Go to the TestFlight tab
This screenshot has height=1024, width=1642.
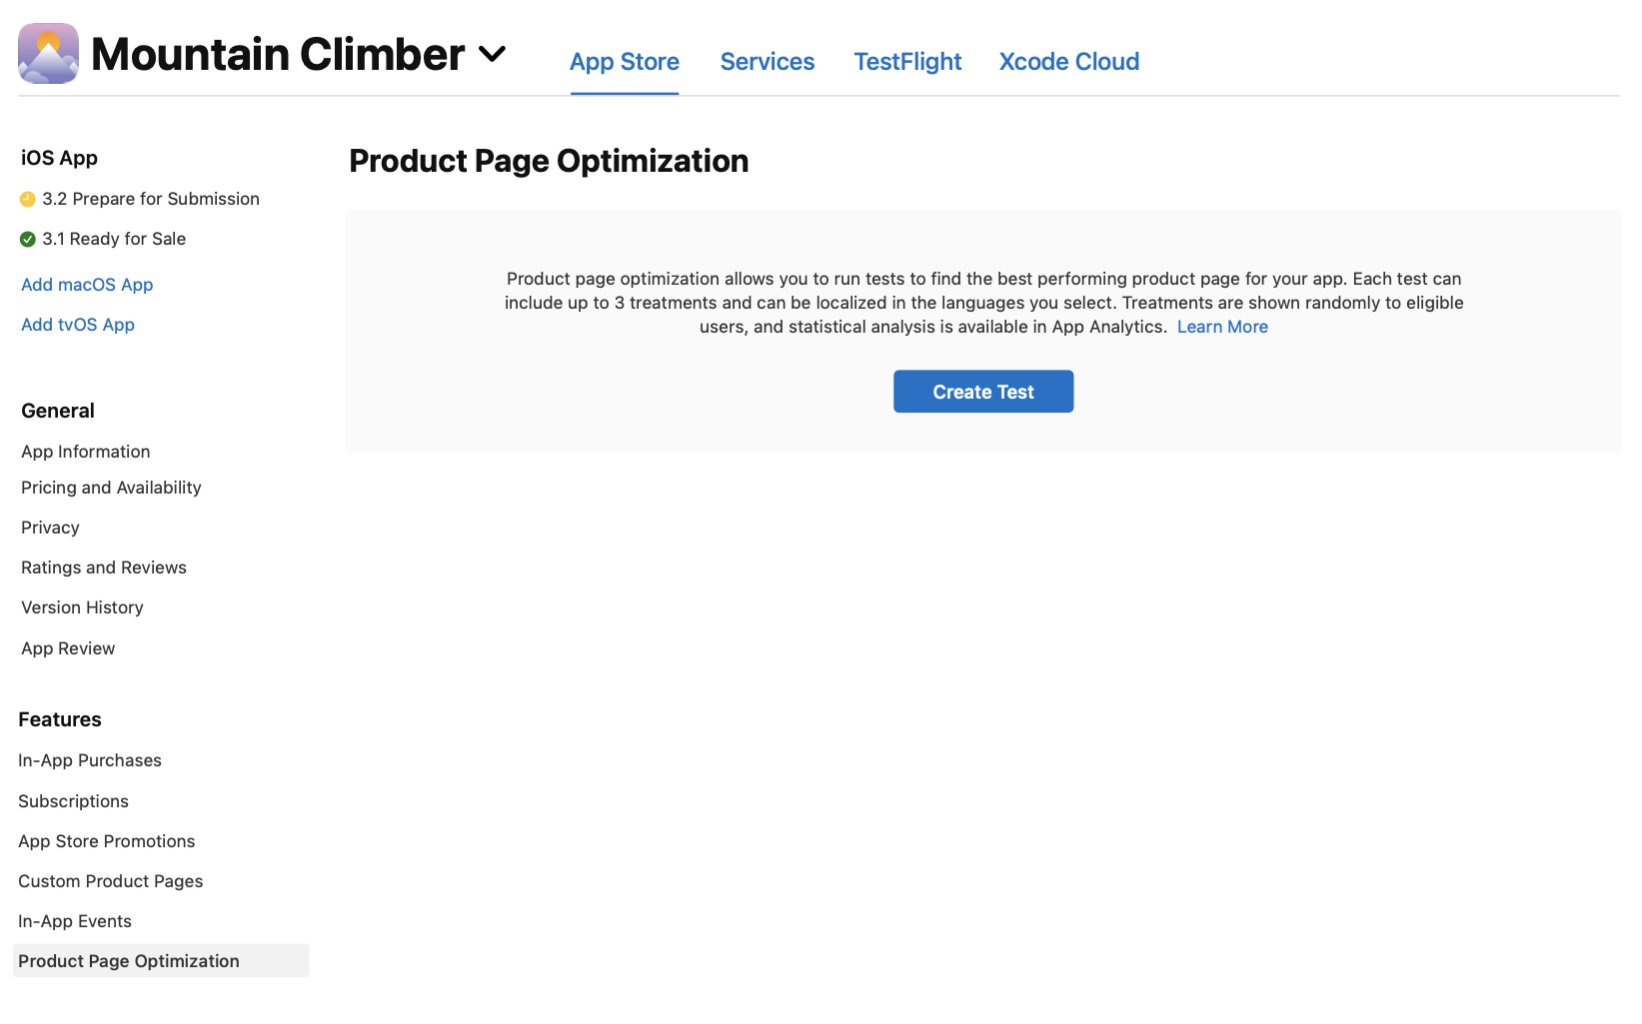pyautogui.click(x=907, y=62)
